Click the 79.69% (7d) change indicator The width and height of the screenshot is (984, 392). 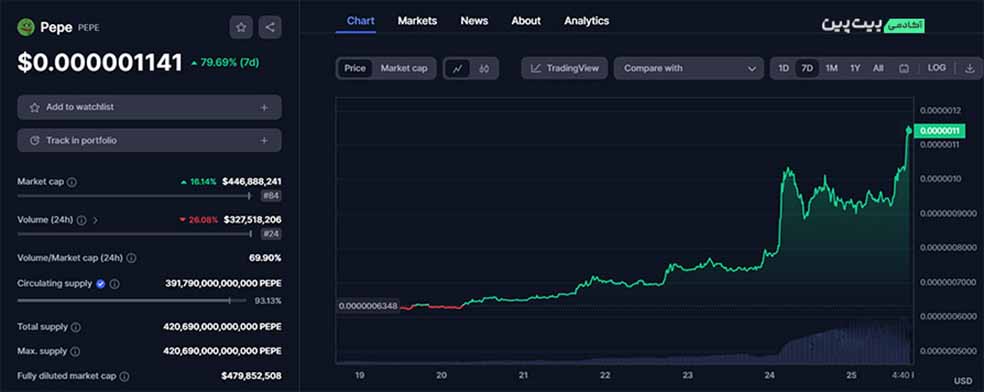click(x=225, y=63)
